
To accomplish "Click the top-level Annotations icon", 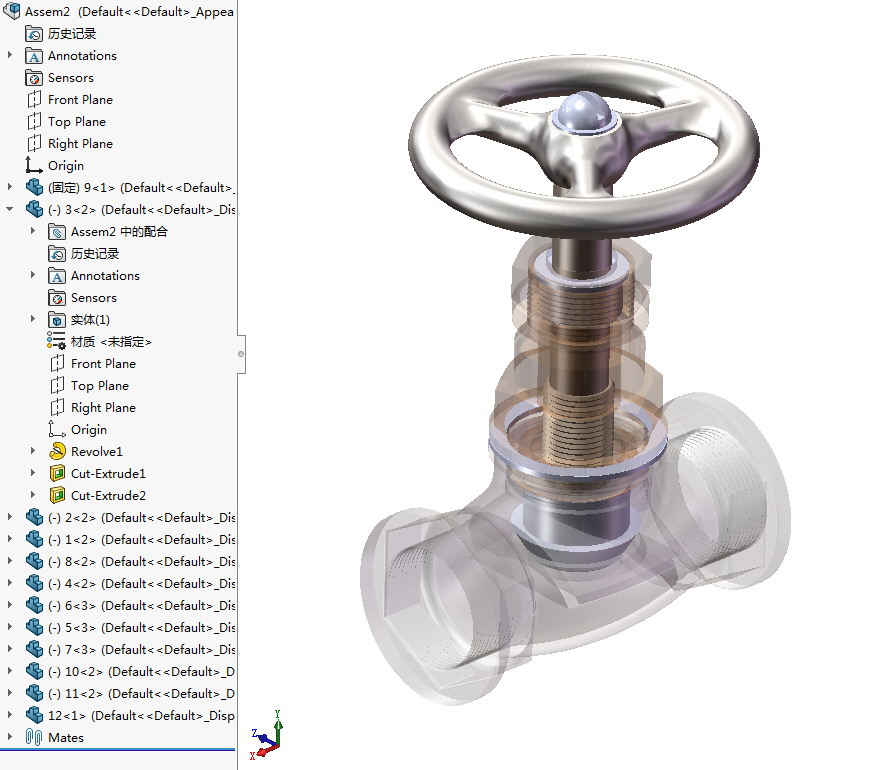I will (x=34, y=56).
